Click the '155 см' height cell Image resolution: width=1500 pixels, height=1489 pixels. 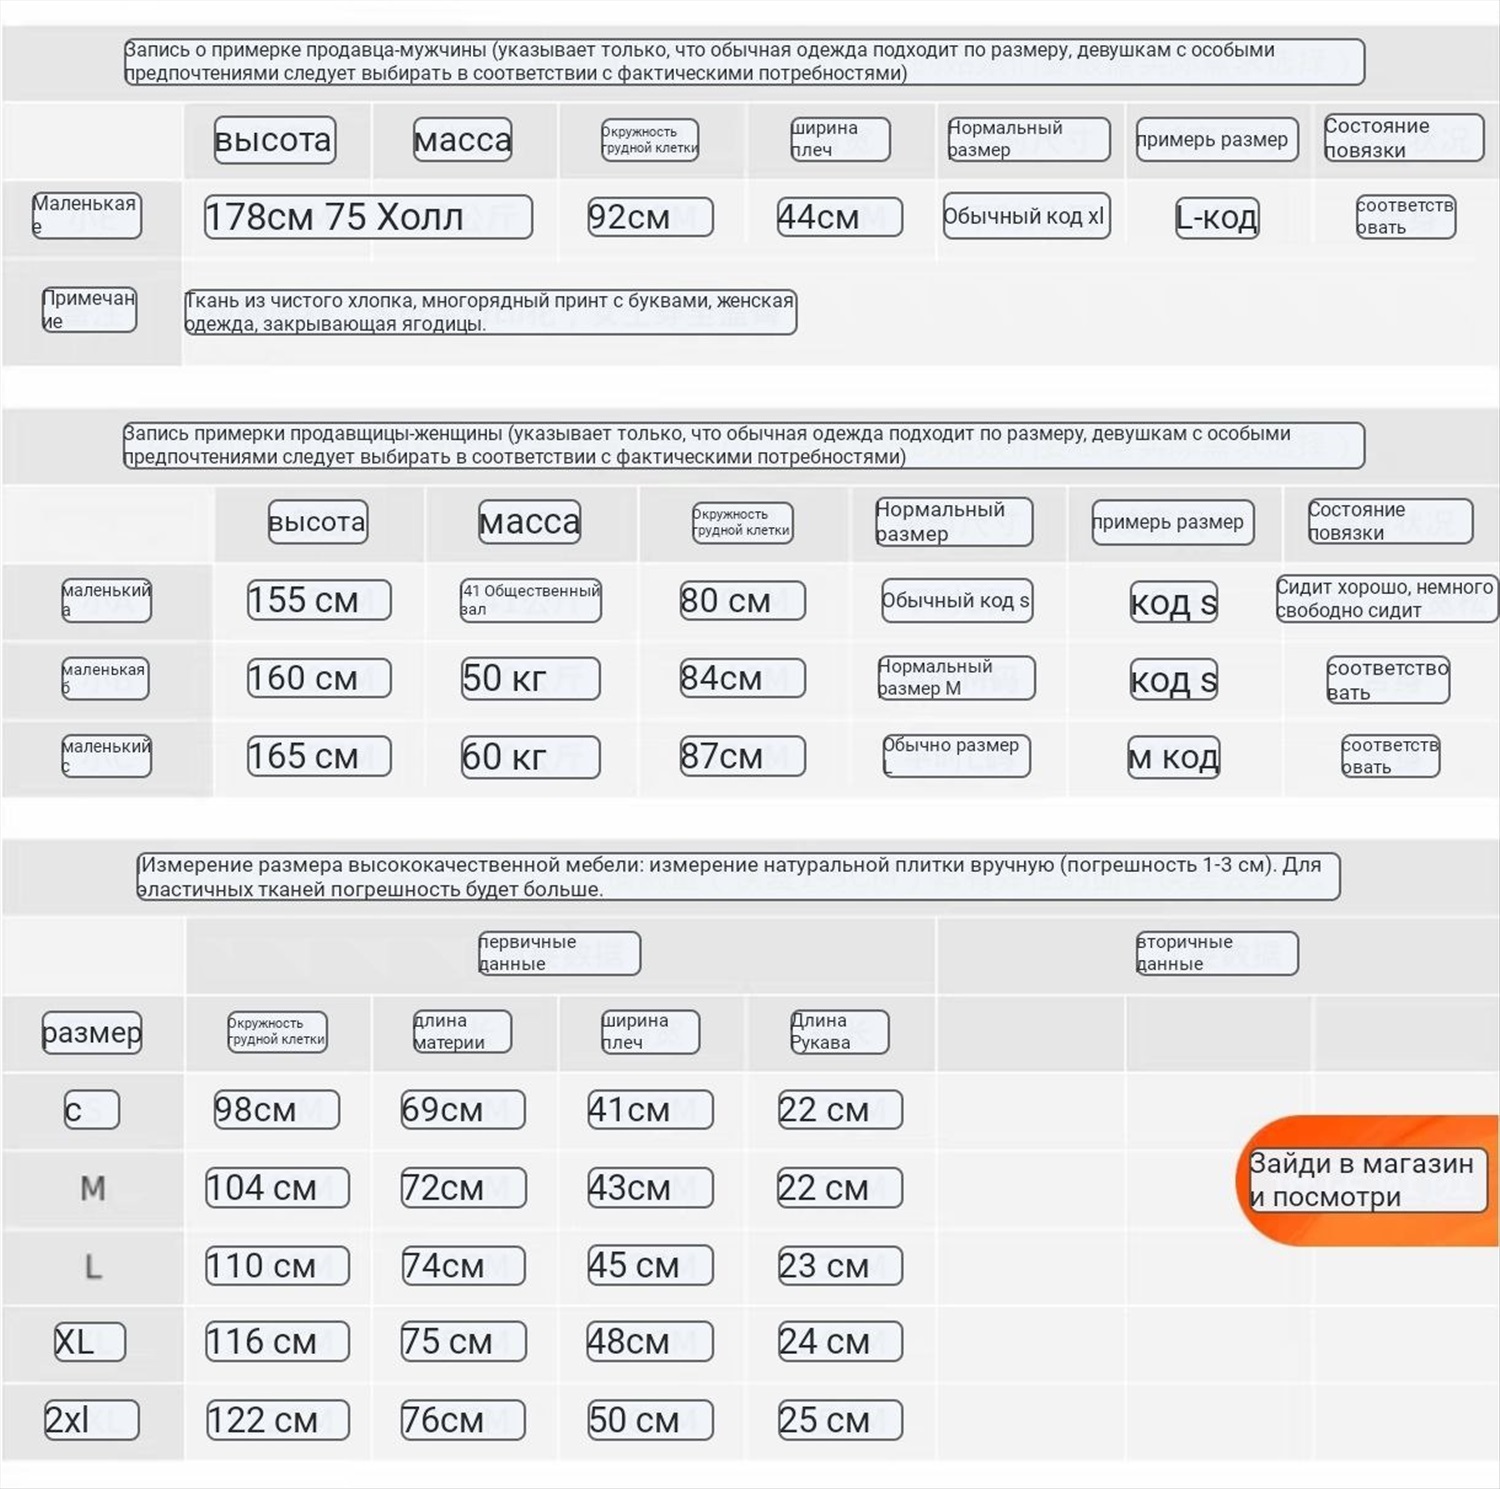[x=319, y=600]
